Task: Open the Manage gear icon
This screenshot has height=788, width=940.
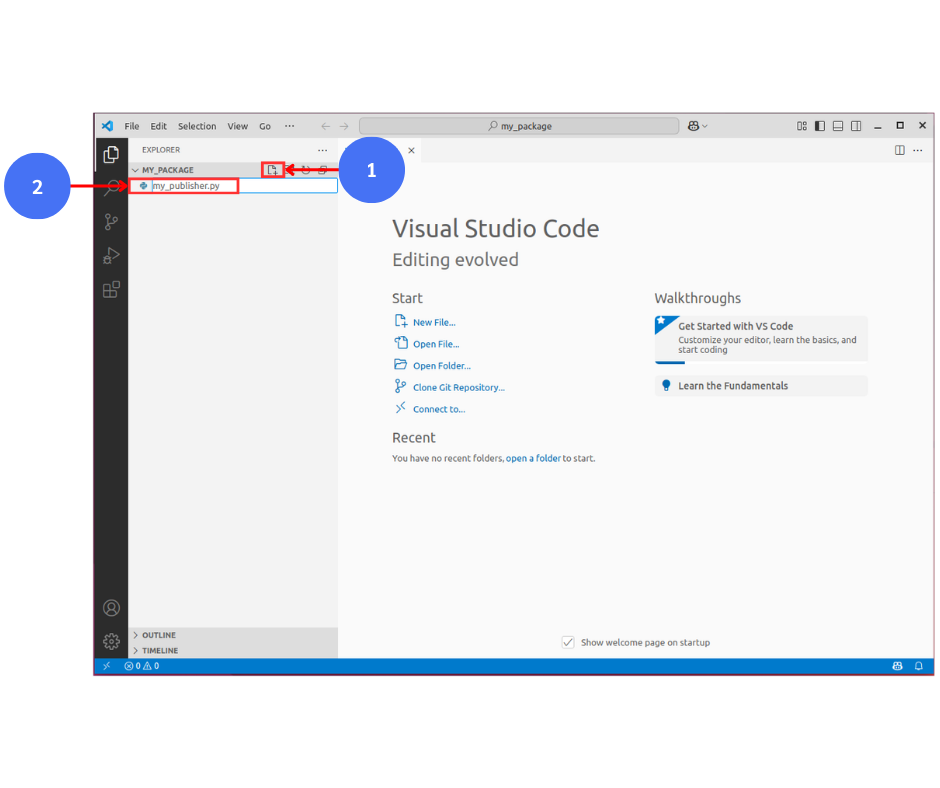Action: click(x=111, y=641)
